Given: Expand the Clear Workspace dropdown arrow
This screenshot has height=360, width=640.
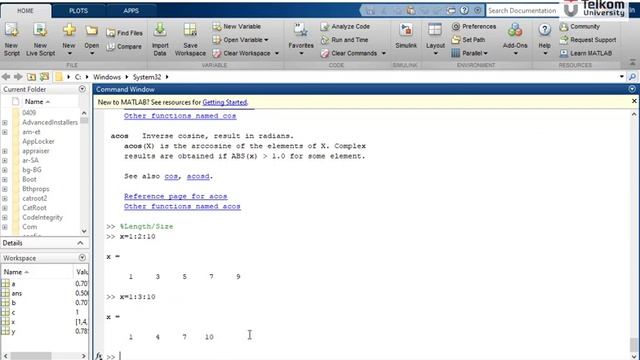Looking at the screenshot, I should pos(277,53).
